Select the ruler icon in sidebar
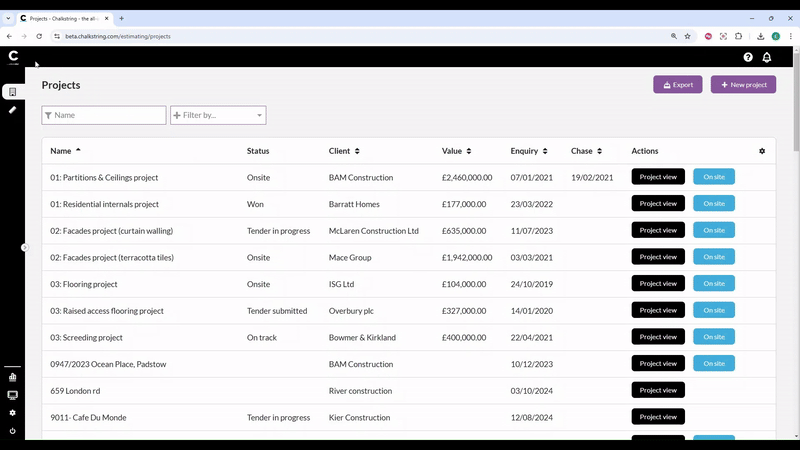 click(12, 110)
